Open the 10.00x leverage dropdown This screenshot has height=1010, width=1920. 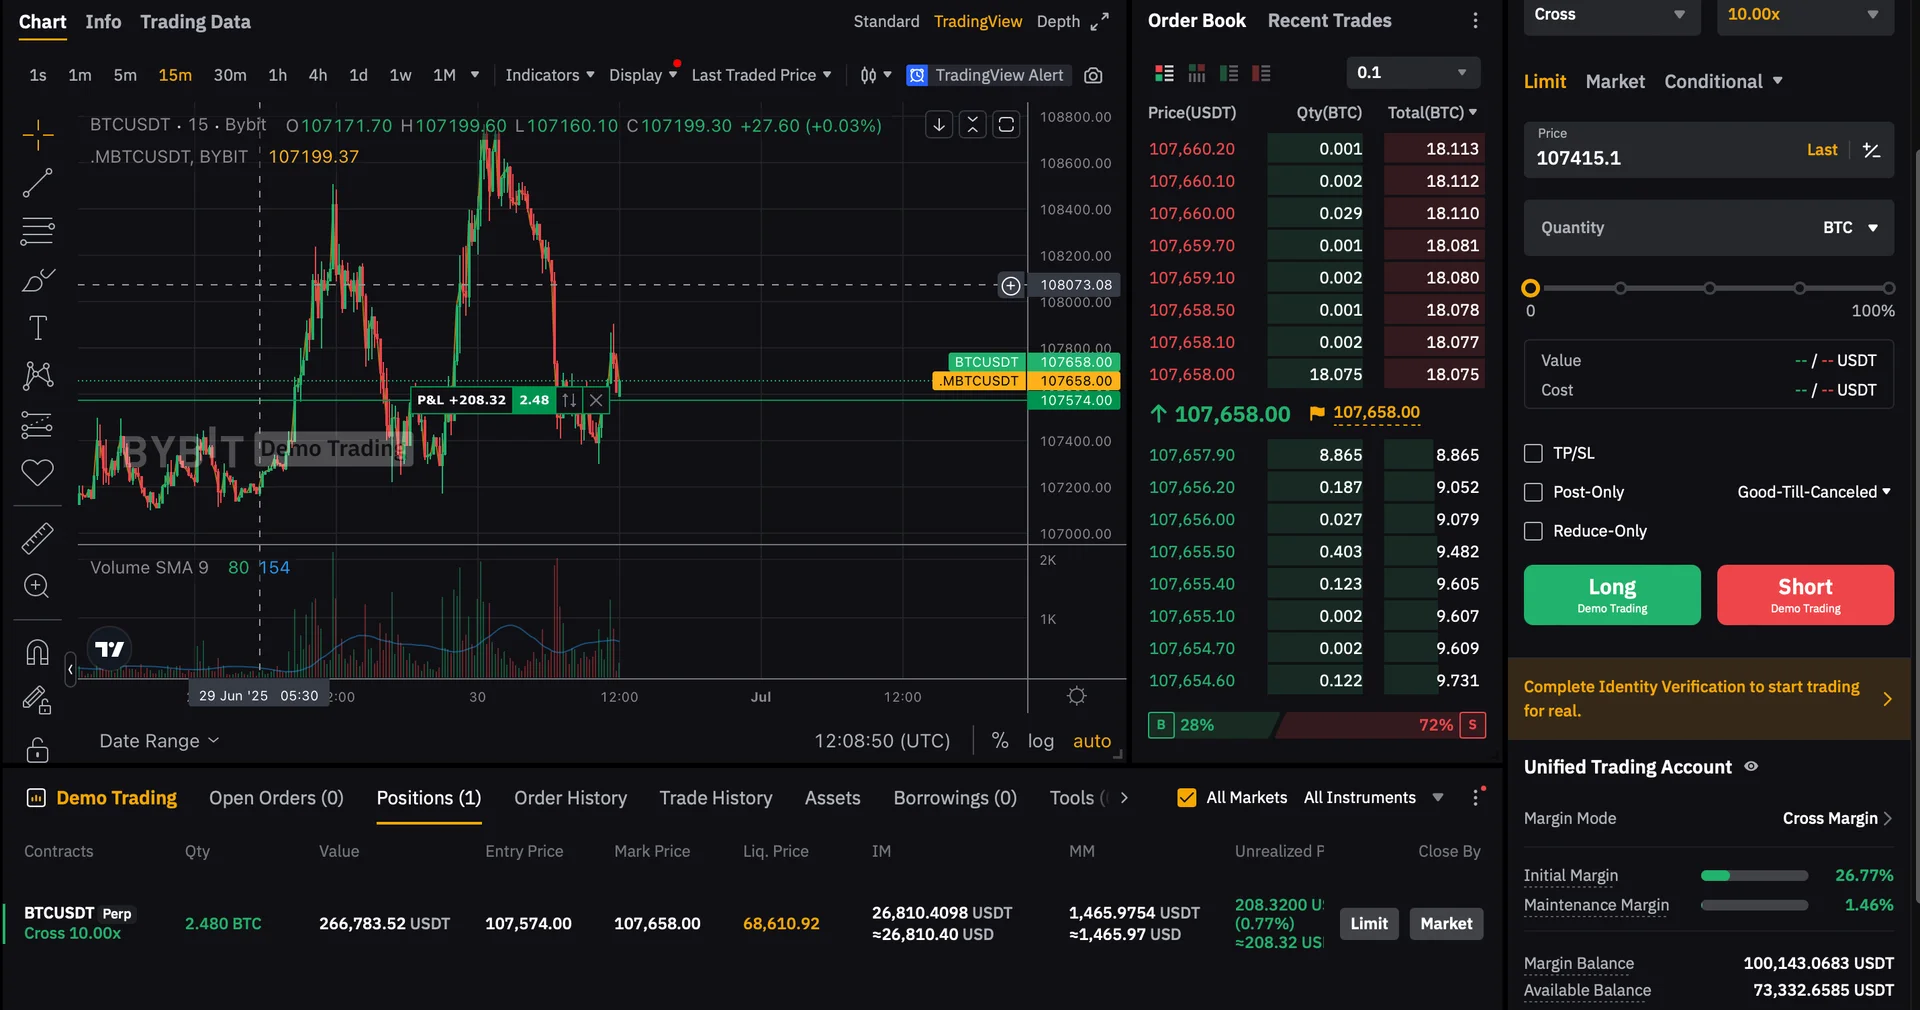(x=1805, y=15)
